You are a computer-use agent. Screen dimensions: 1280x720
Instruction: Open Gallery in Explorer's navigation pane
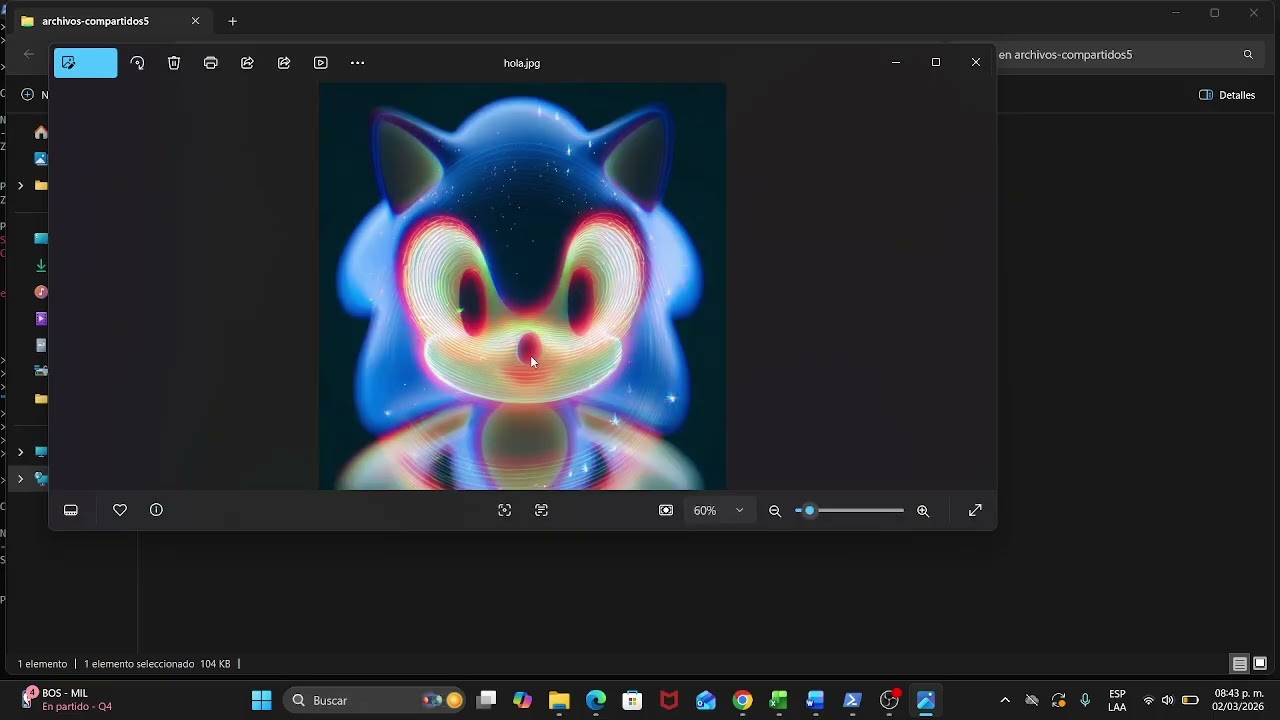(x=41, y=159)
